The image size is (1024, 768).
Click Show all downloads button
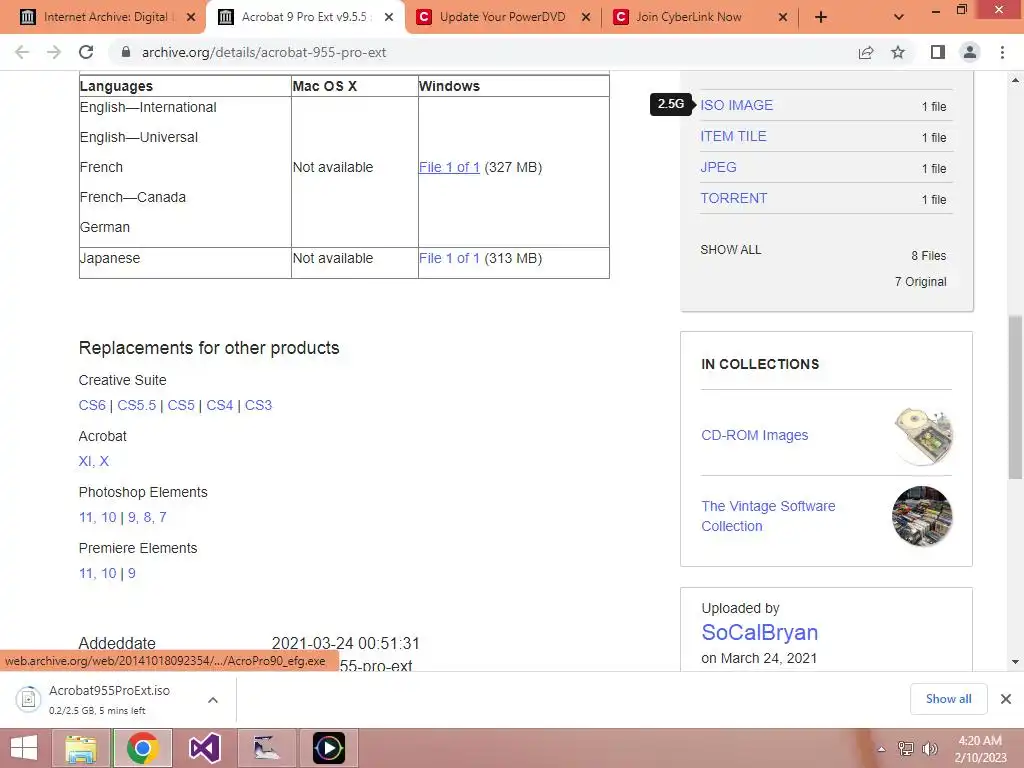(x=948, y=699)
